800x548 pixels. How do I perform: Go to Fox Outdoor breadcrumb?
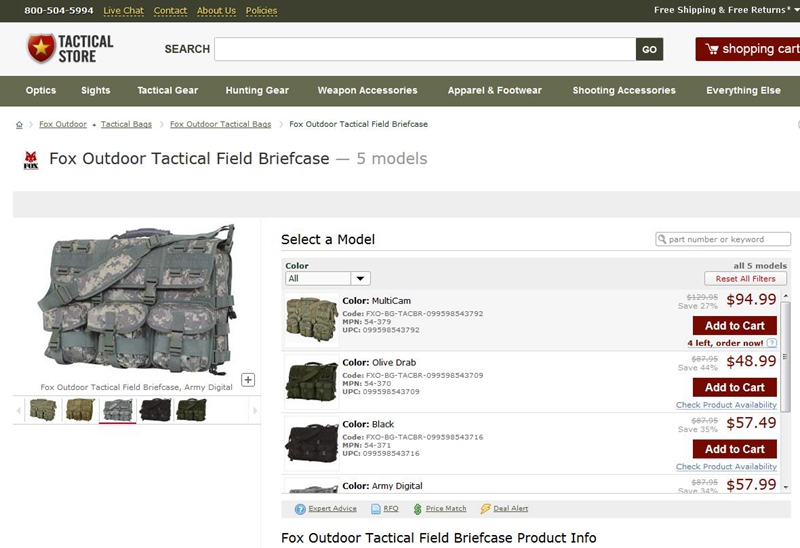point(63,124)
